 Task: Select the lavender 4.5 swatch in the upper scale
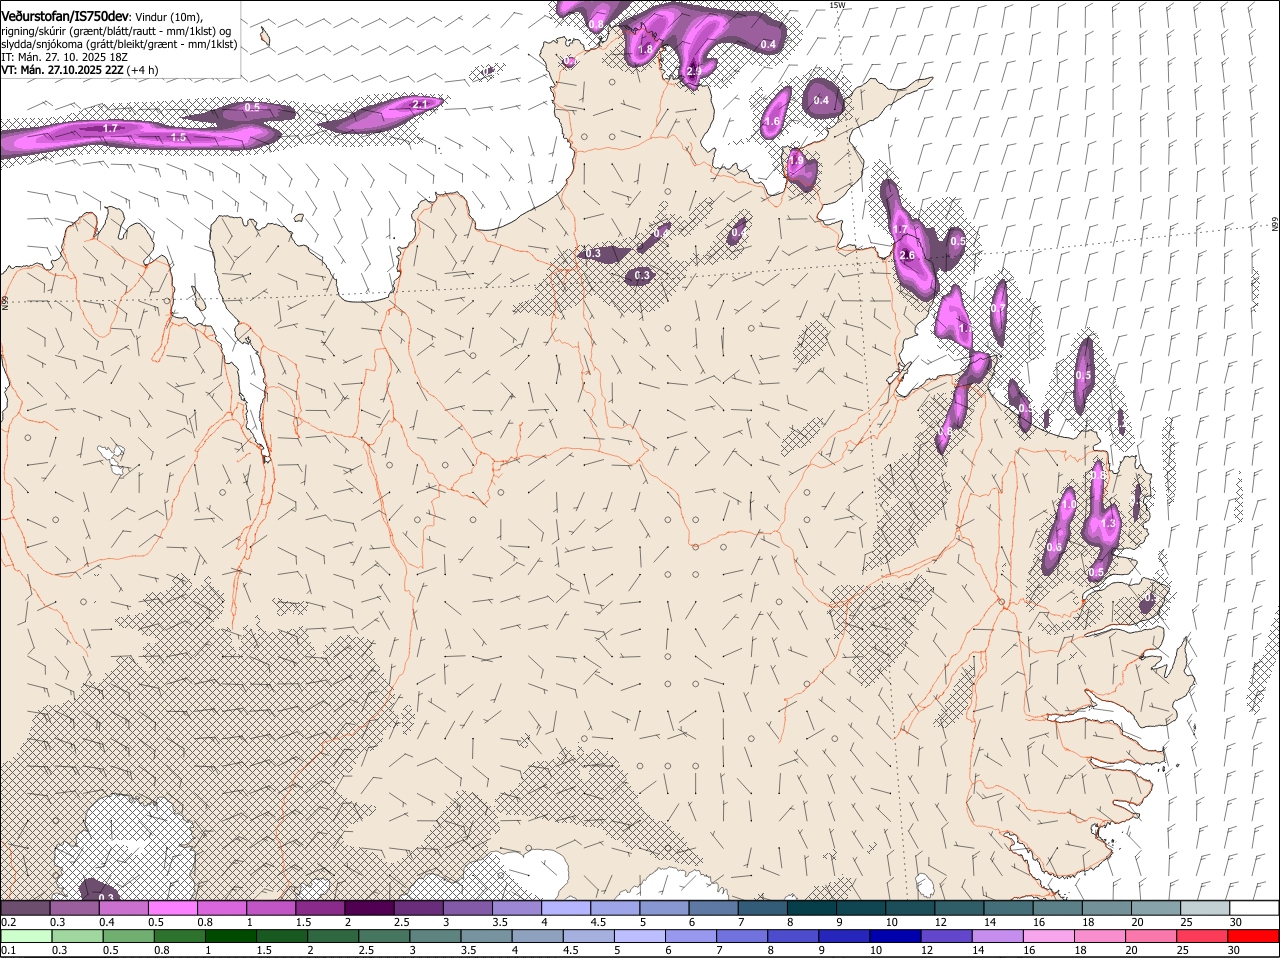click(615, 908)
